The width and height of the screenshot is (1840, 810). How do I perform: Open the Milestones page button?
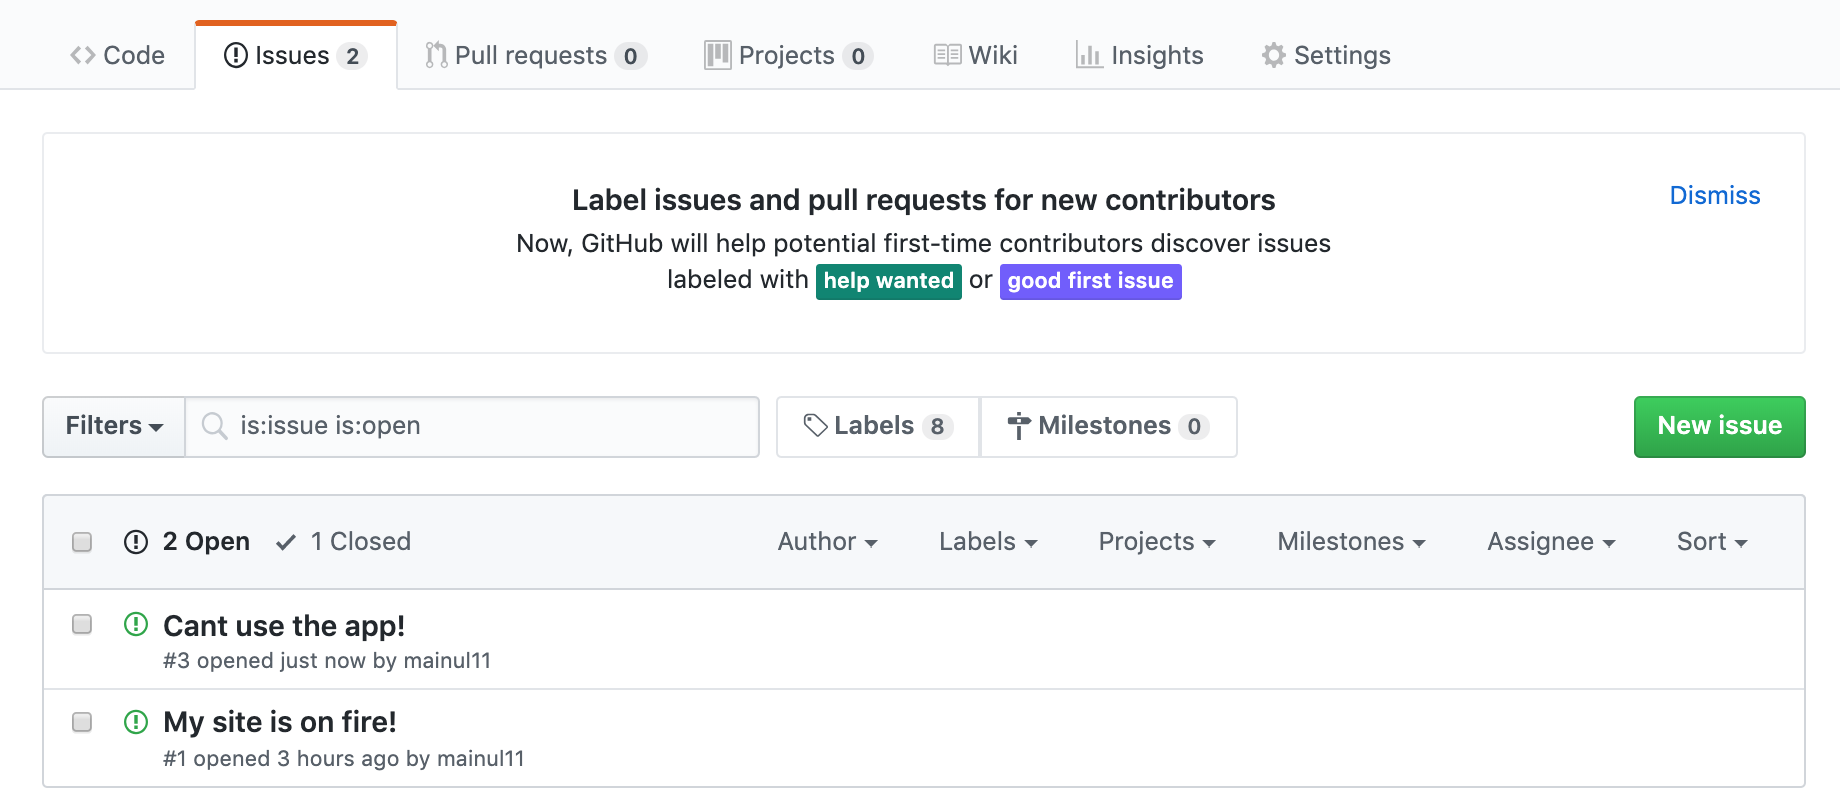1108,426
